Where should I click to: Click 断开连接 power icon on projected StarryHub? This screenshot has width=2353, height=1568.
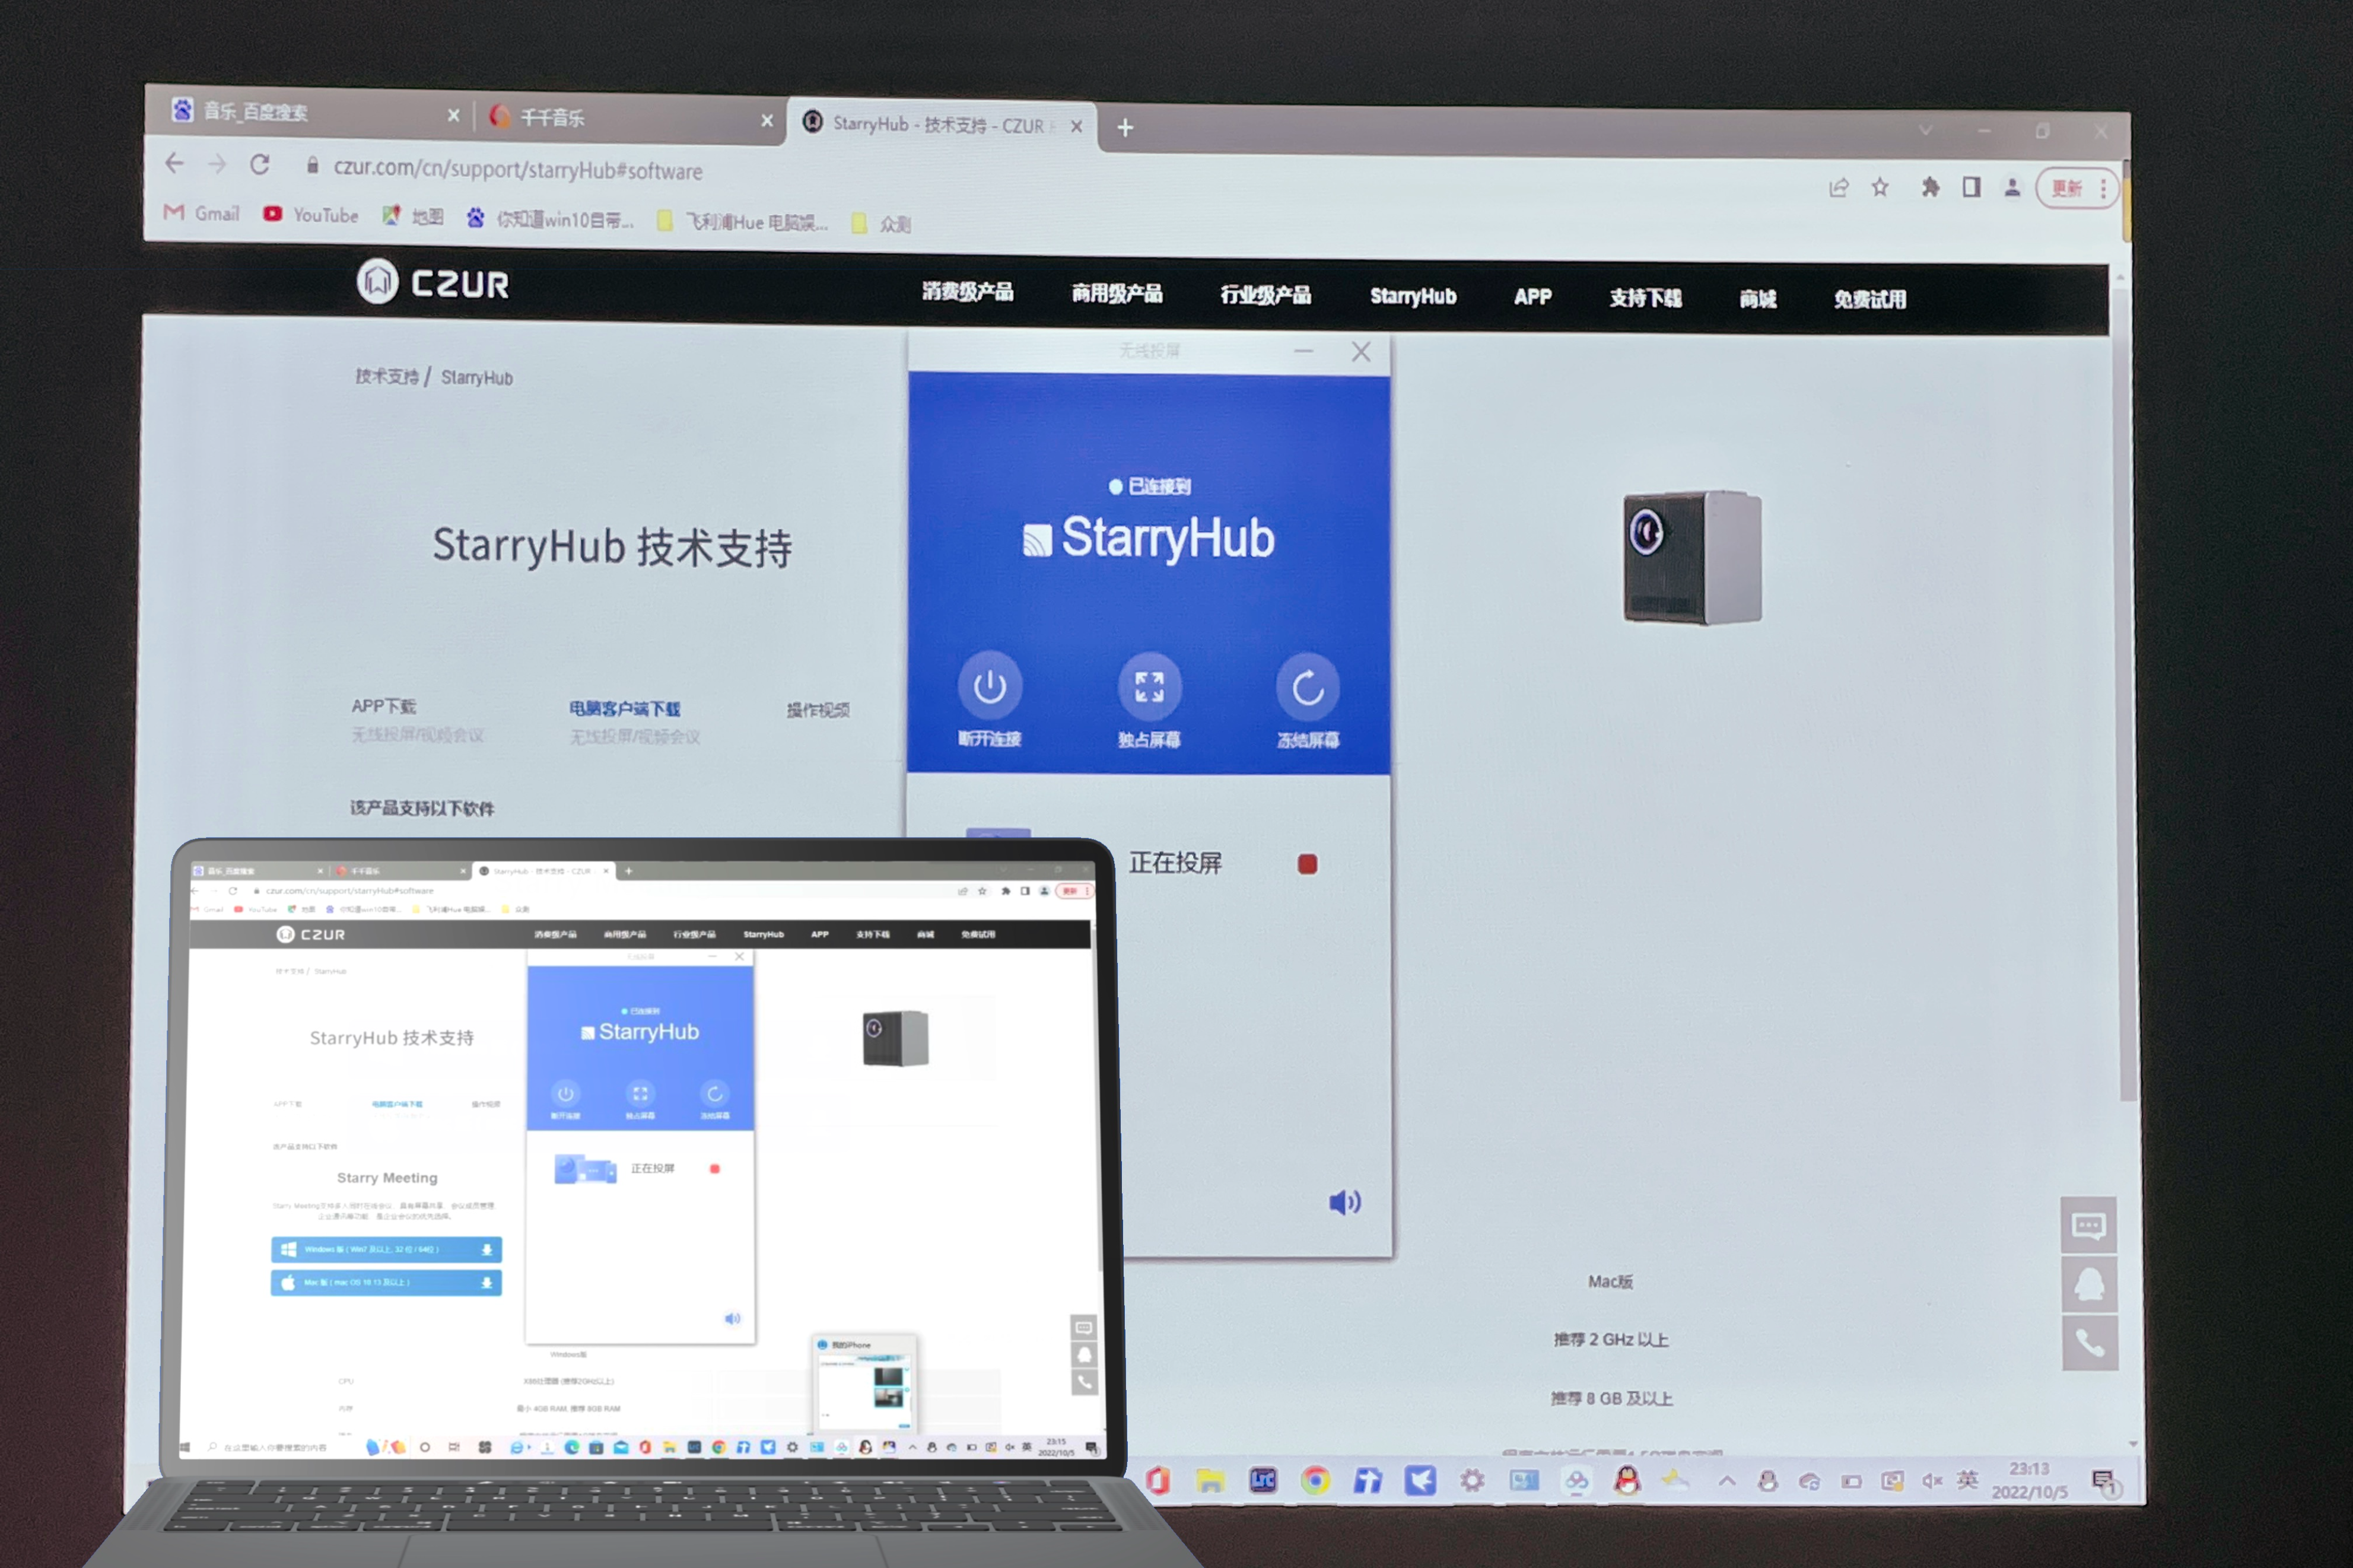pos(989,686)
